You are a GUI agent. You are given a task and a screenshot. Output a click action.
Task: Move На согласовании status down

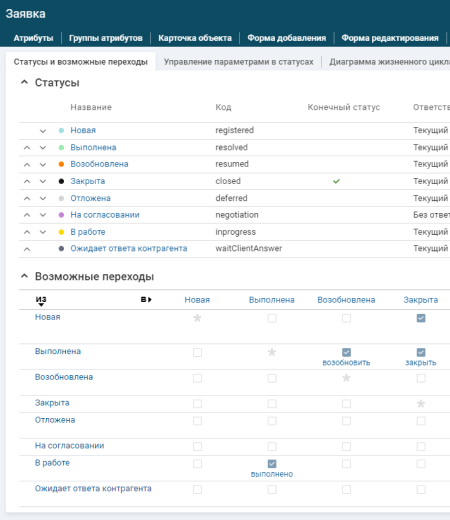pos(43,215)
